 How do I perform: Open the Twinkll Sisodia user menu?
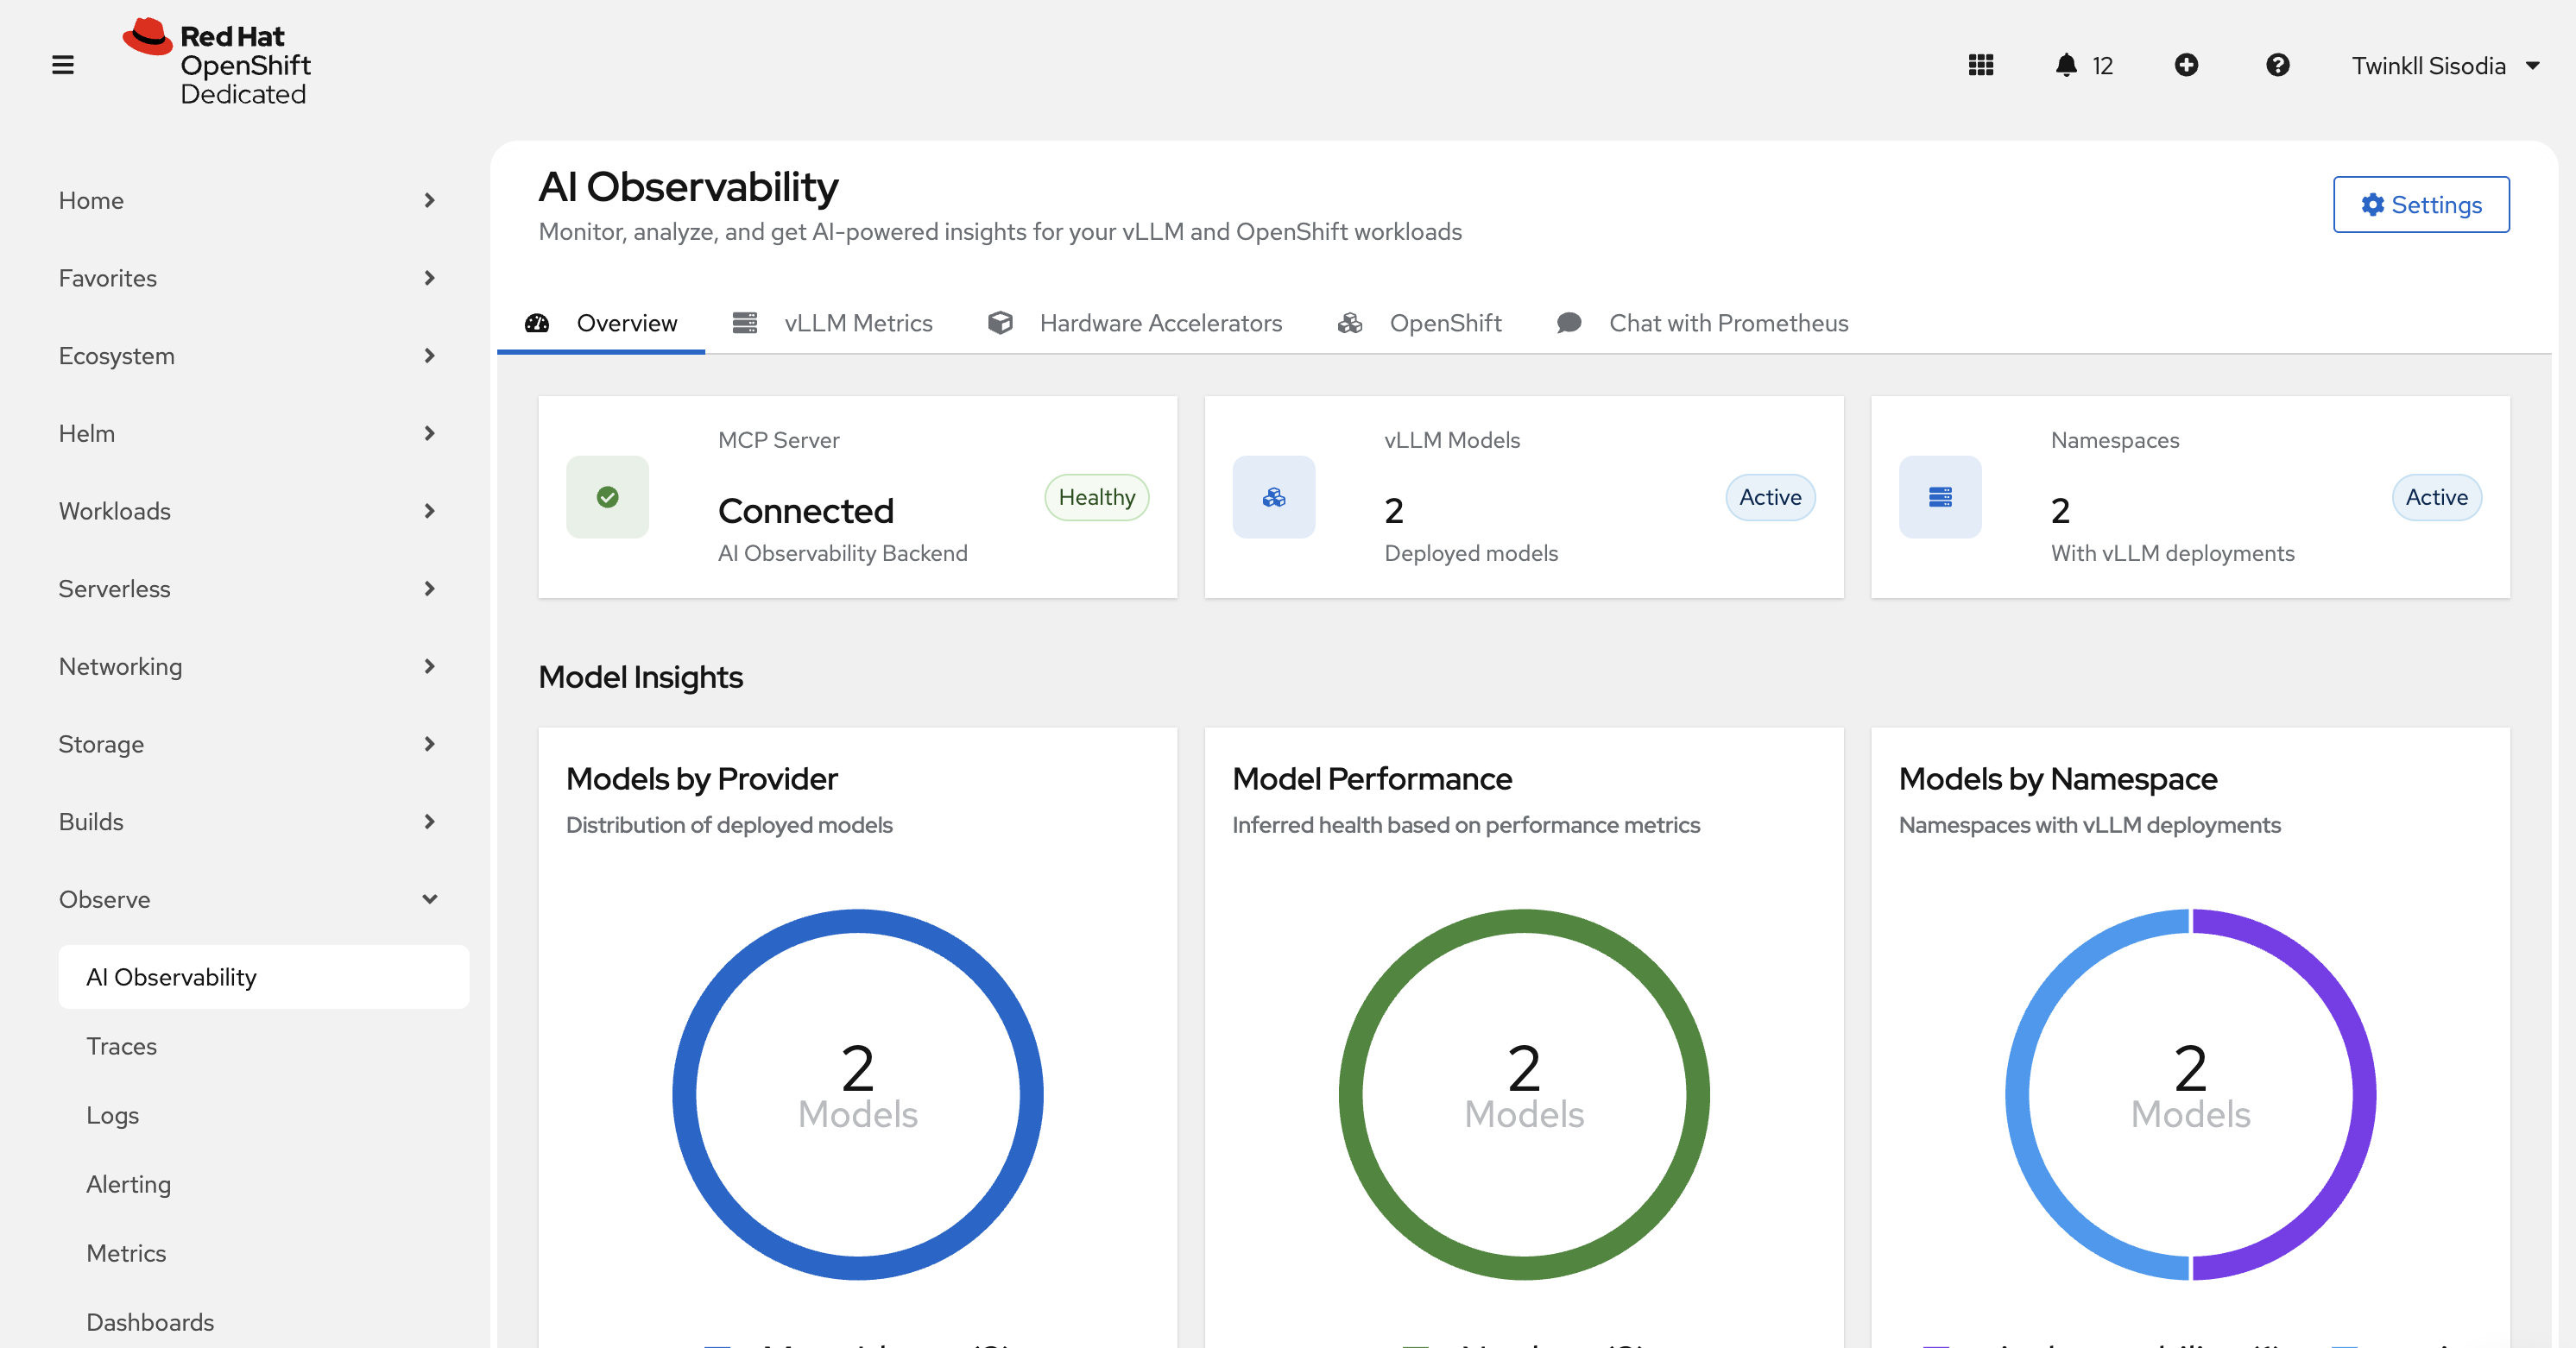[2446, 64]
